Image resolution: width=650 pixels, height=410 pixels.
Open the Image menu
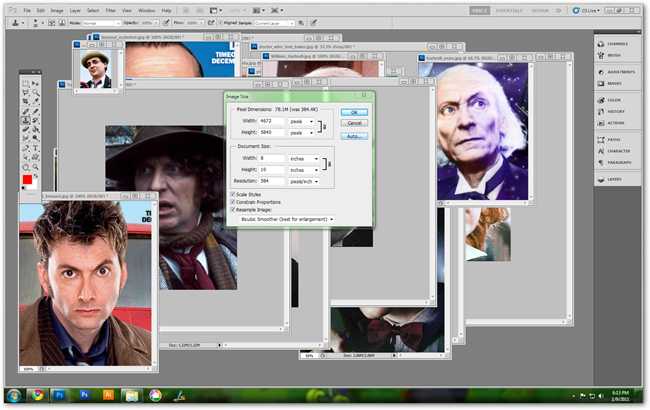[57, 10]
